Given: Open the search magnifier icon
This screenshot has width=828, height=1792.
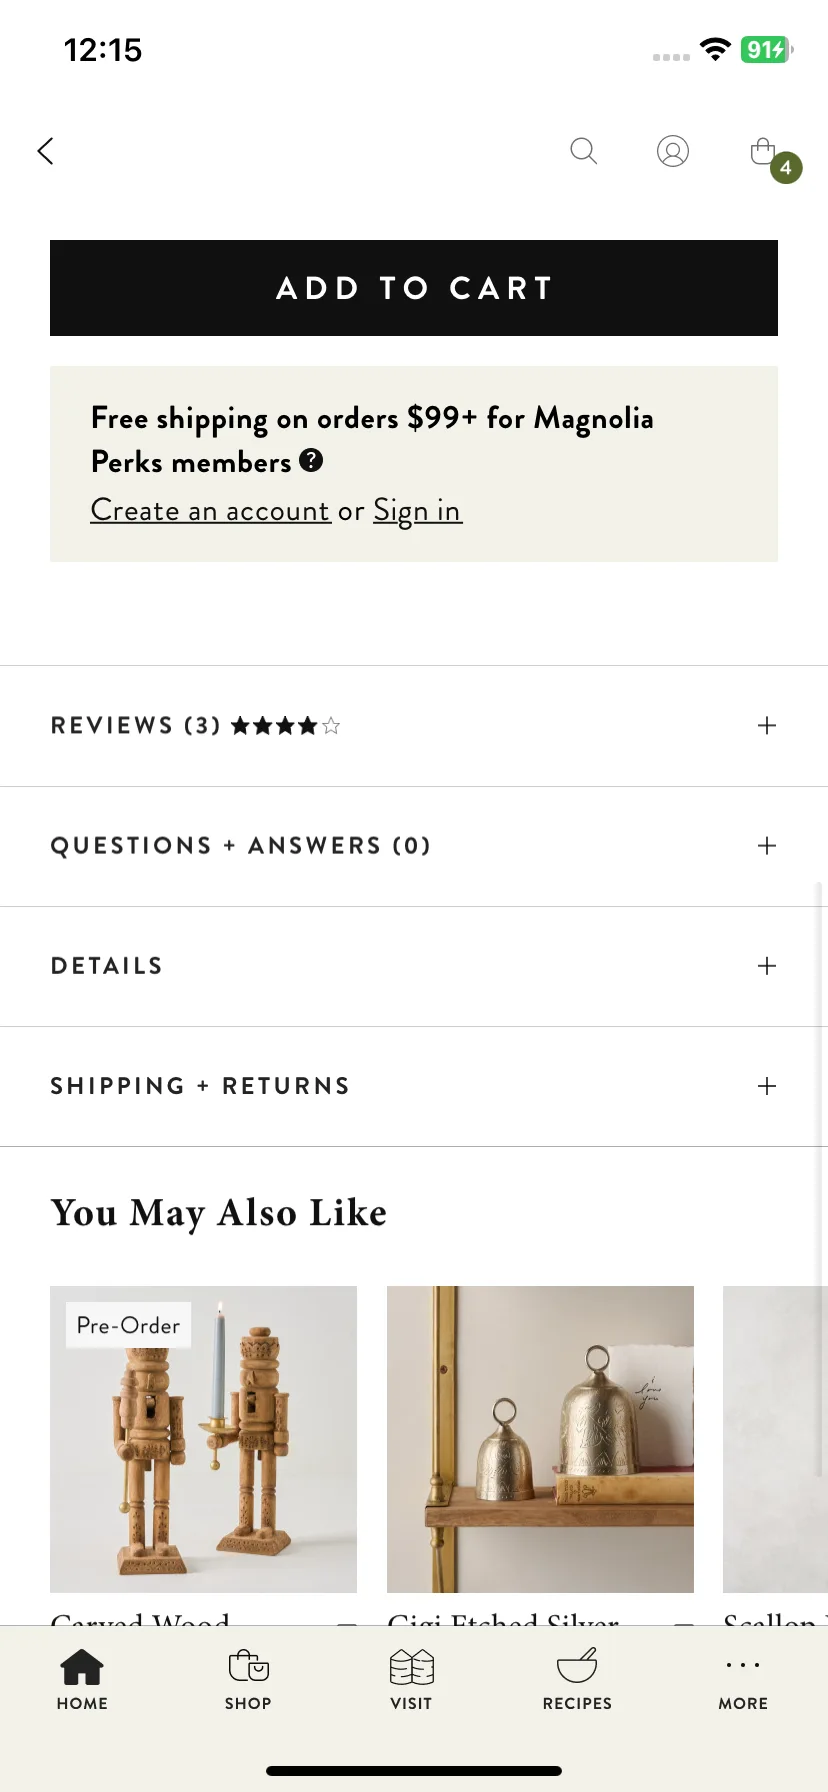Looking at the screenshot, I should coord(583,151).
